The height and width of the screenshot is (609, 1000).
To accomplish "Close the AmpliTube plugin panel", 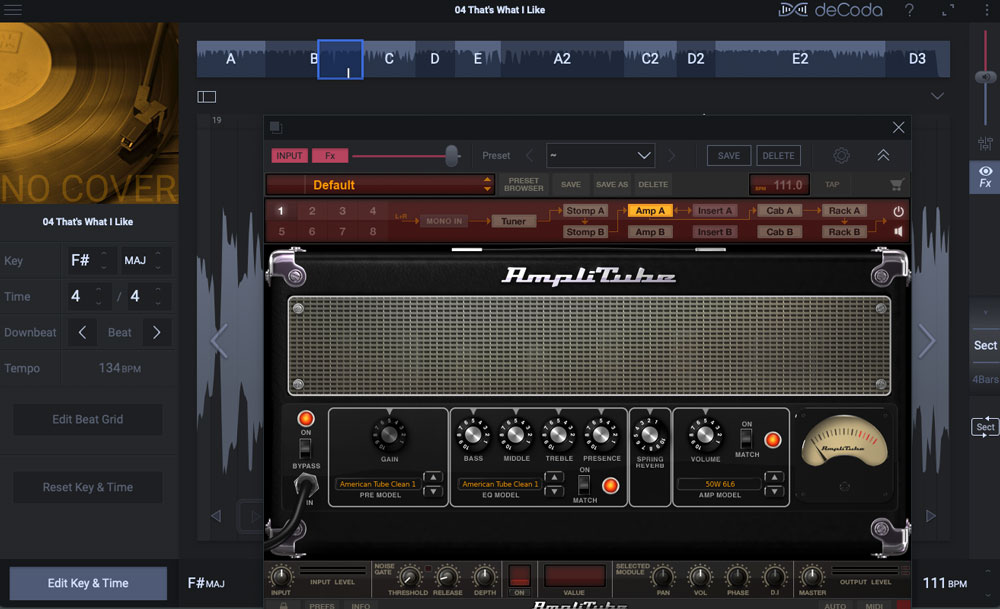I will 899,128.
